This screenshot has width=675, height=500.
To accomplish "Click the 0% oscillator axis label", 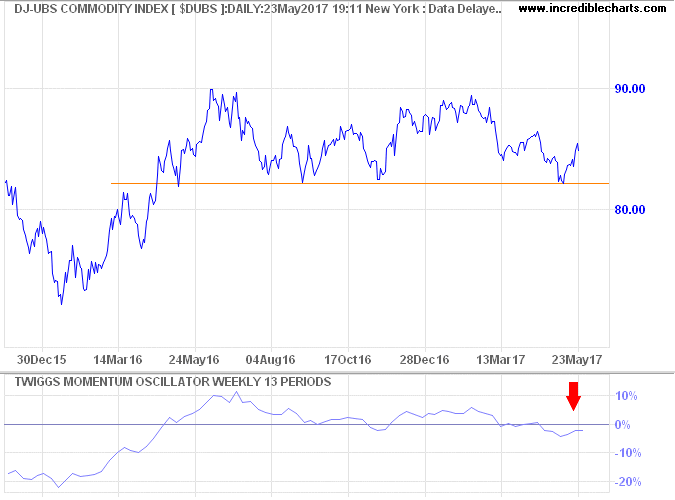I will (x=622, y=425).
